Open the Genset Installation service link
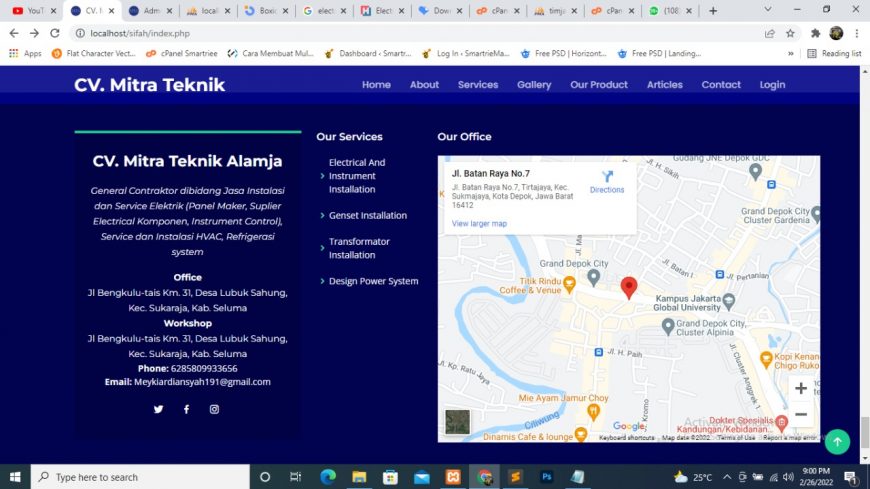This screenshot has height=489, width=870. (x=367, y=215)
